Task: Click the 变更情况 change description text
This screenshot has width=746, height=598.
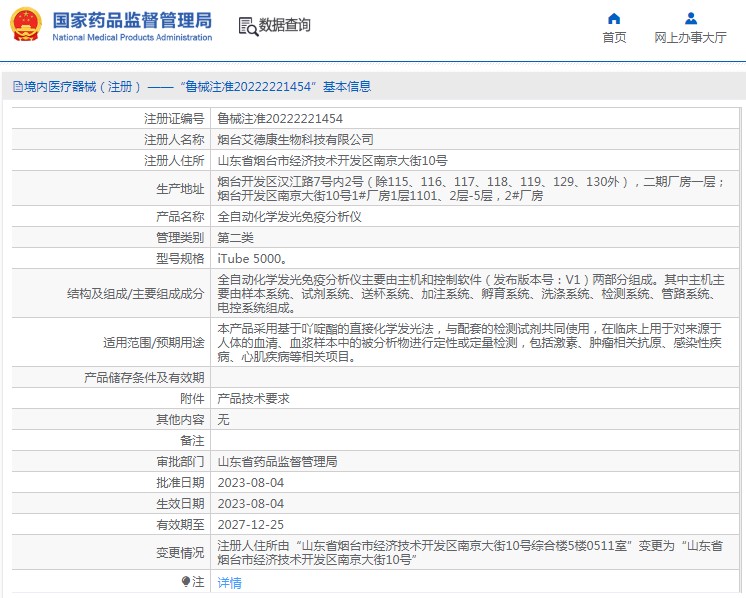Action: [x=470, y=552]
